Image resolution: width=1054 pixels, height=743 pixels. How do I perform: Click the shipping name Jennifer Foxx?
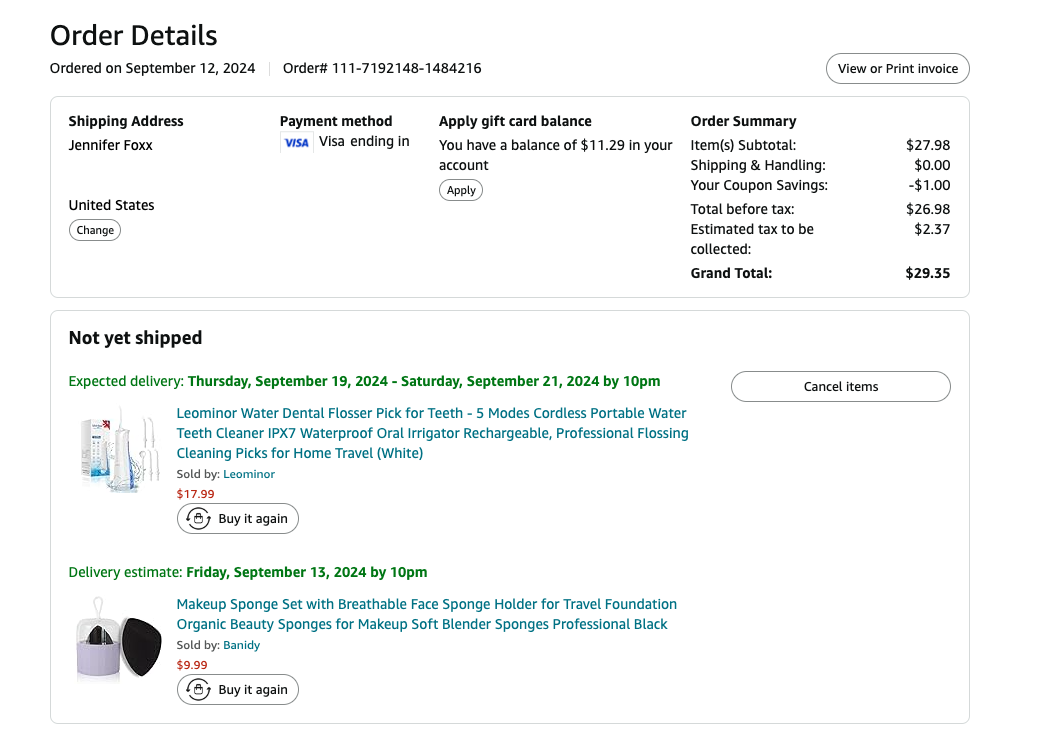110,145
